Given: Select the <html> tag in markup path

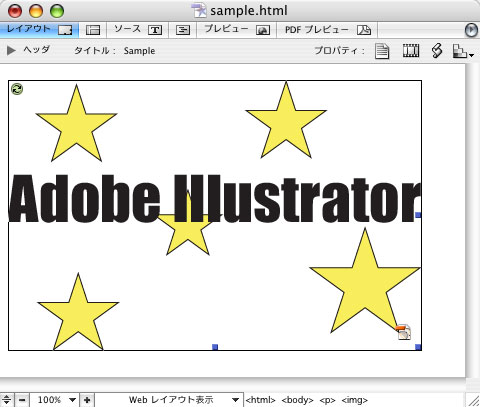Looking at the screenshot, I should click(261, 400).
